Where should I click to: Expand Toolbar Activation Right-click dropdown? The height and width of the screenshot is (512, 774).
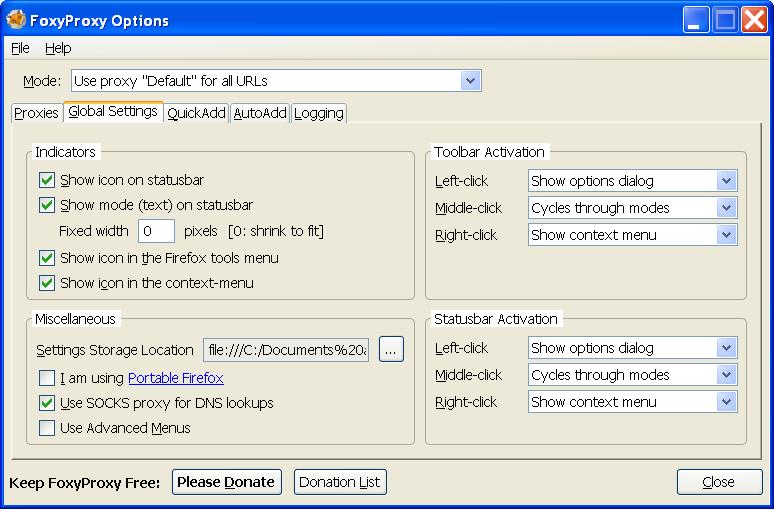(633, 235)
